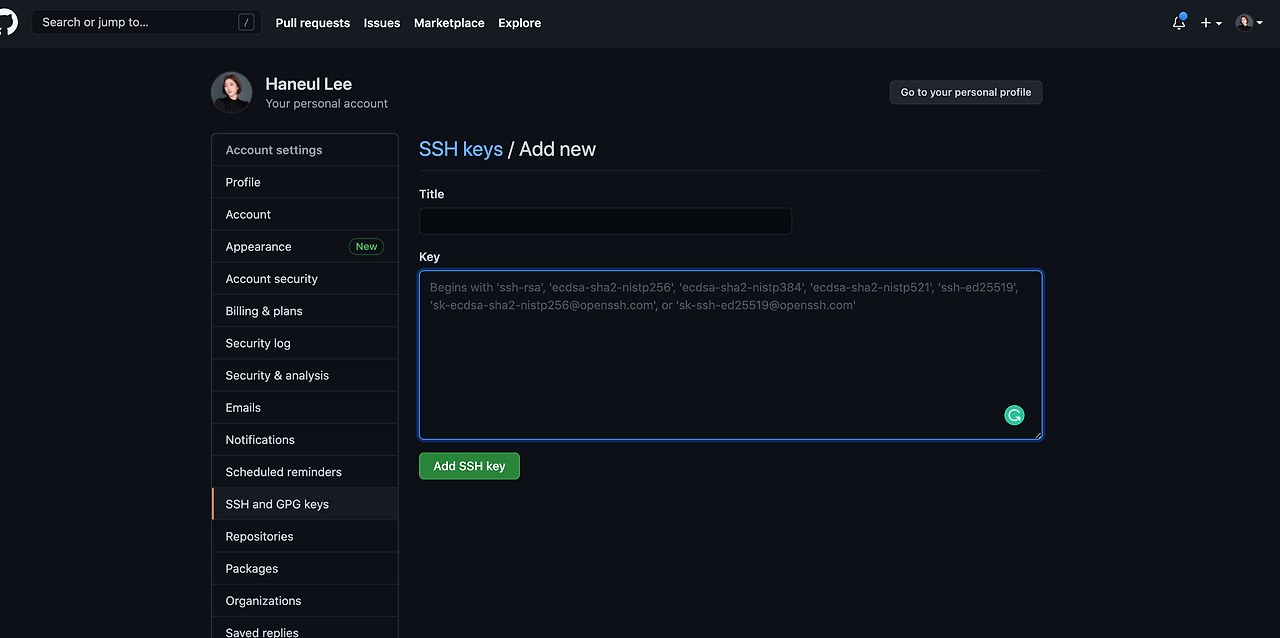Screen dimensions: 1280x638
Task: Click the GitHub logo icon
Action: [x=7, y=22]
